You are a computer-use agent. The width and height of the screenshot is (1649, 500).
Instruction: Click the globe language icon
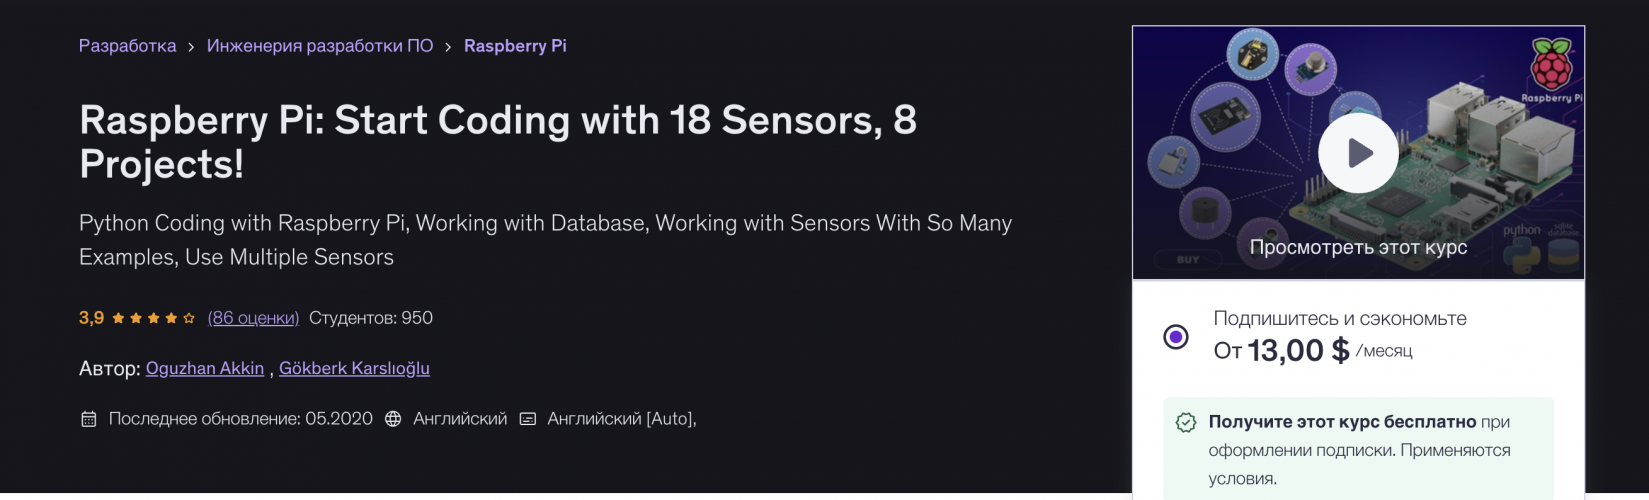(393, 419)
